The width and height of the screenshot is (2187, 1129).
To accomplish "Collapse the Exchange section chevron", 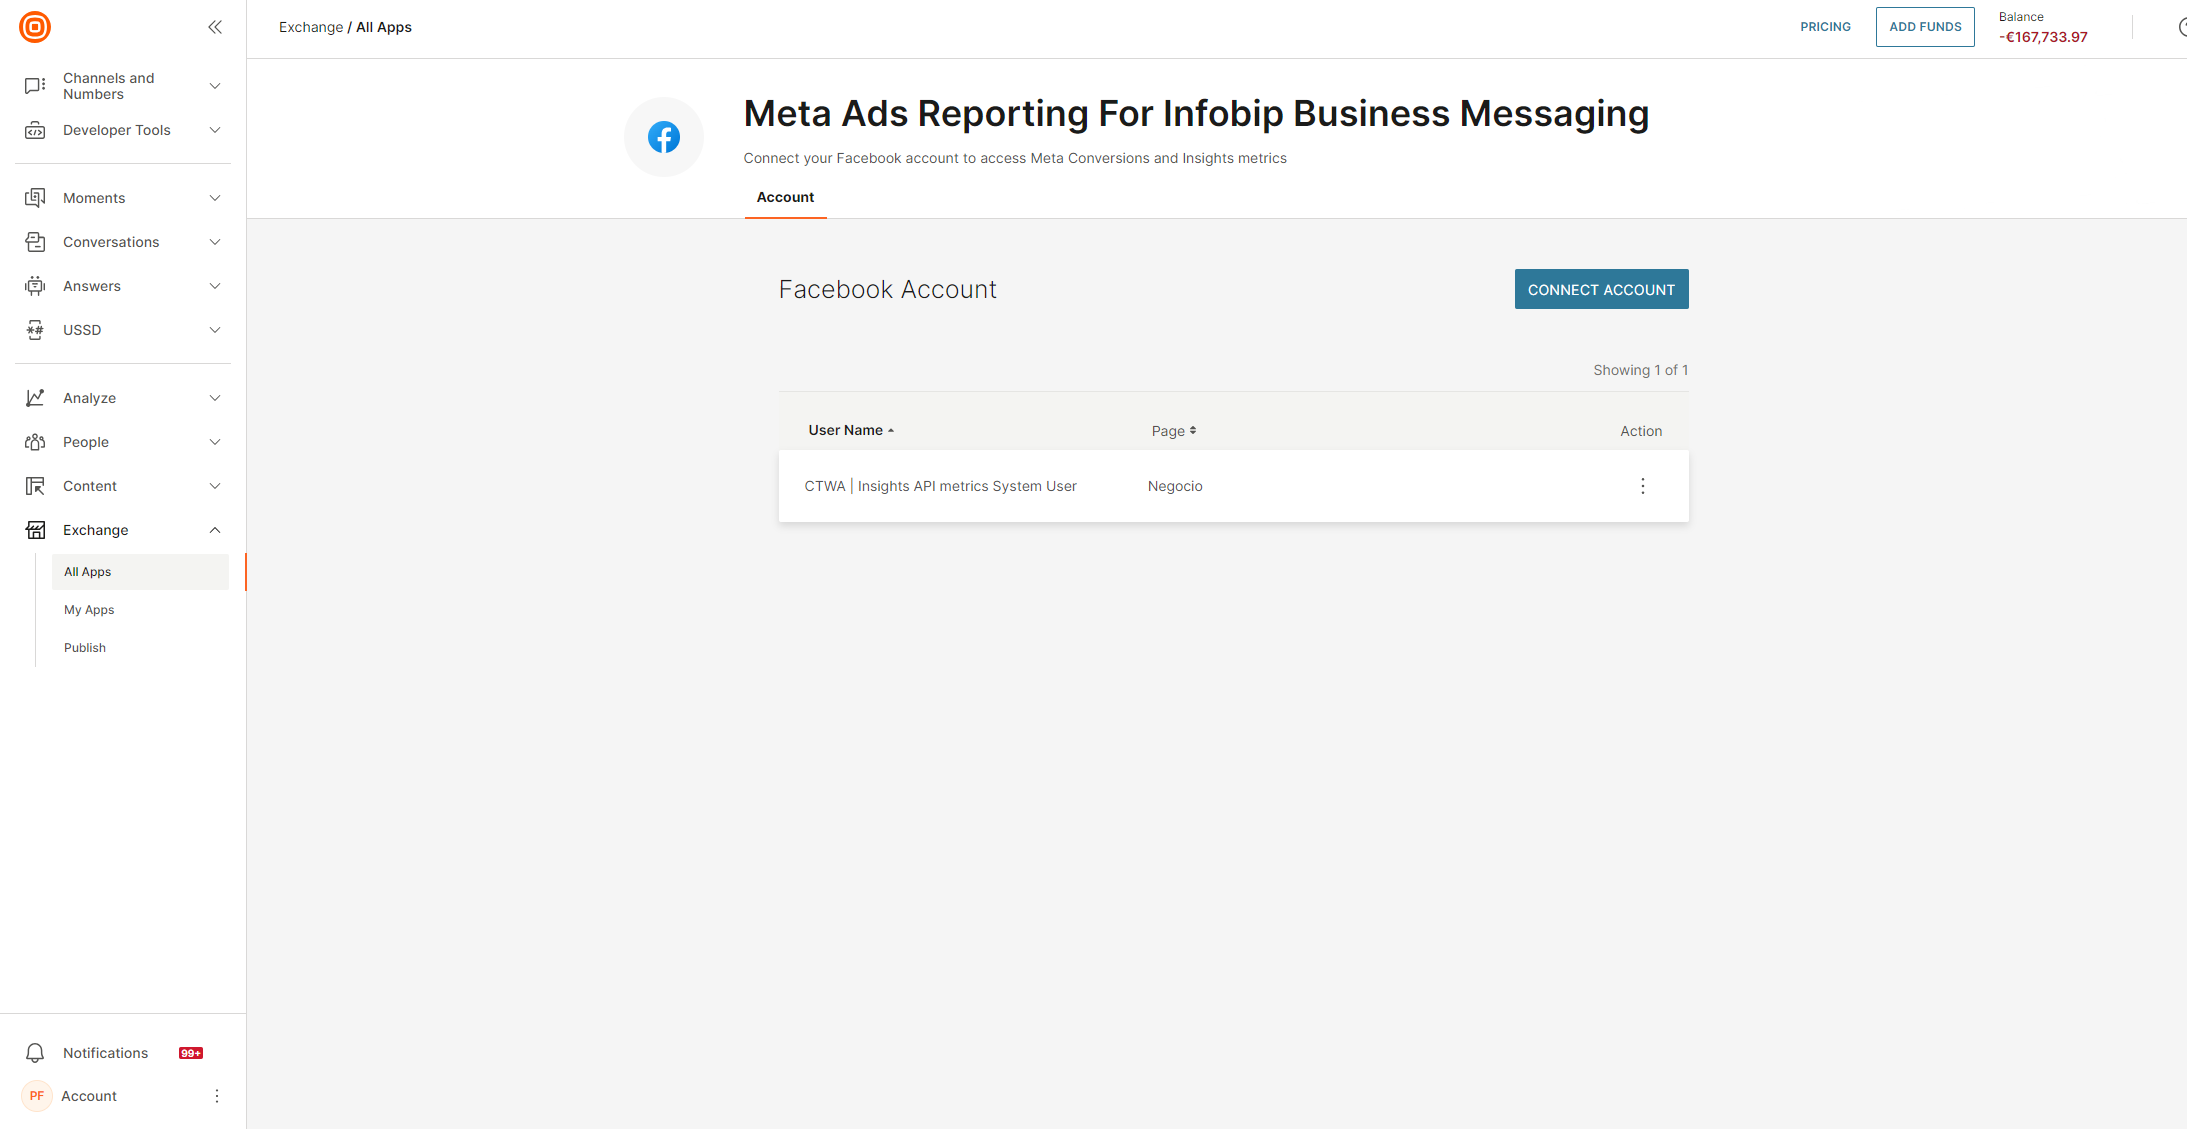I will click(x=215, y=530).
